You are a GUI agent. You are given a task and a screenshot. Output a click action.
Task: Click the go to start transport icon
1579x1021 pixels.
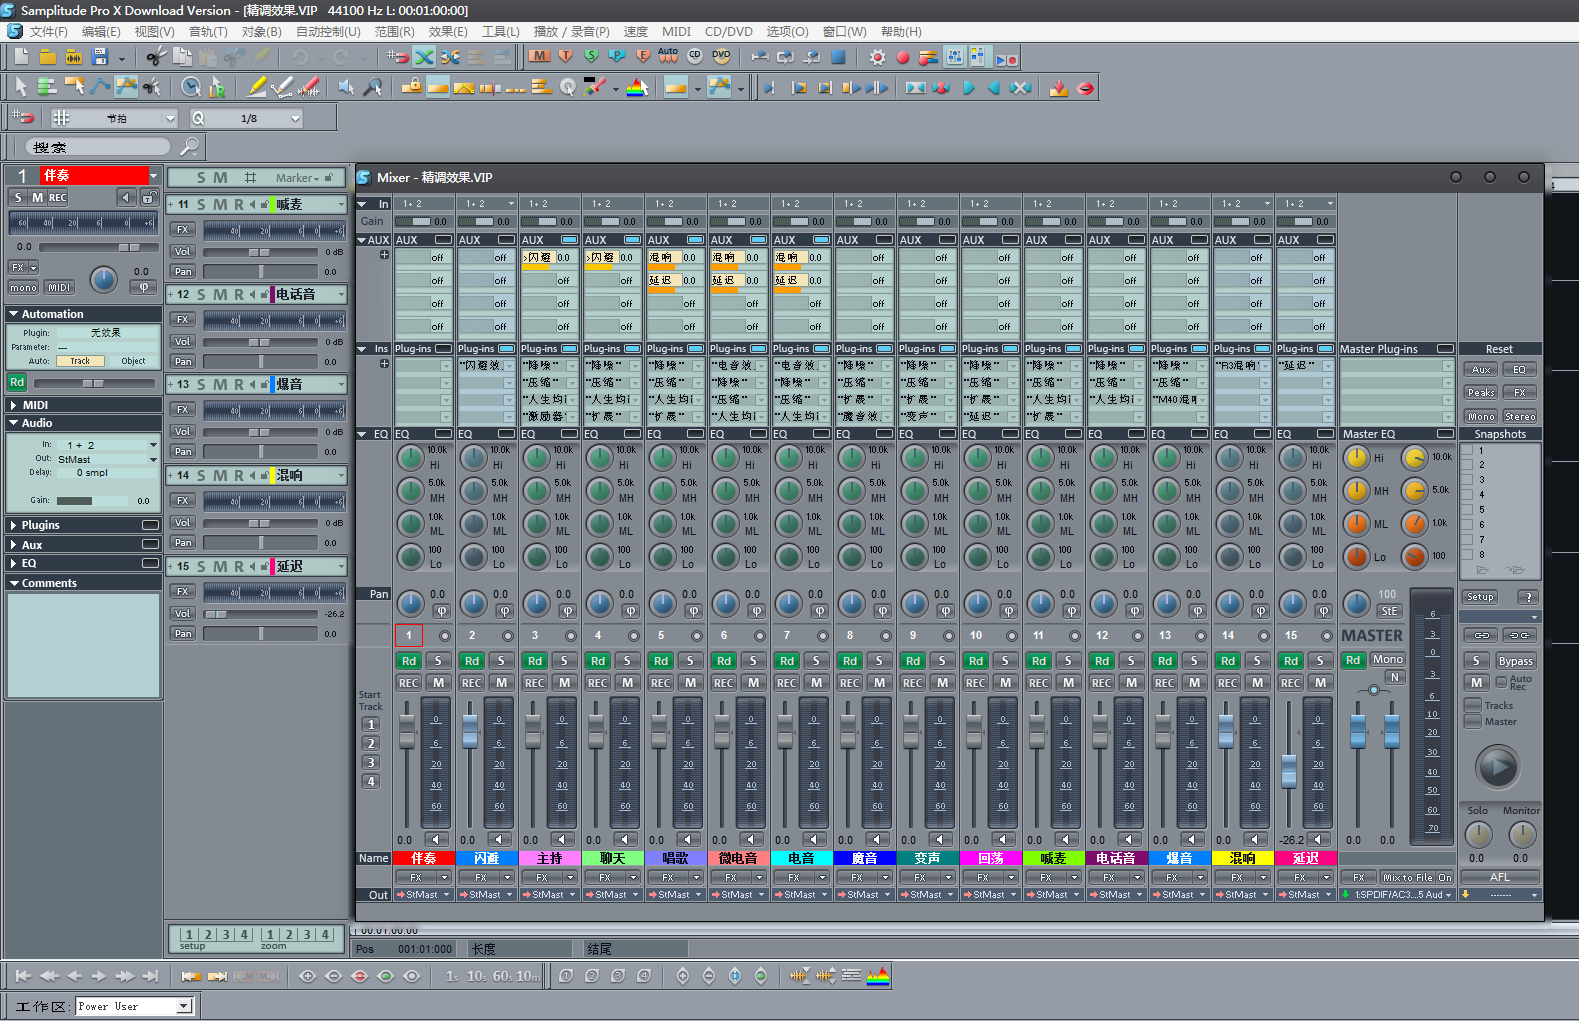coord(23,976)
